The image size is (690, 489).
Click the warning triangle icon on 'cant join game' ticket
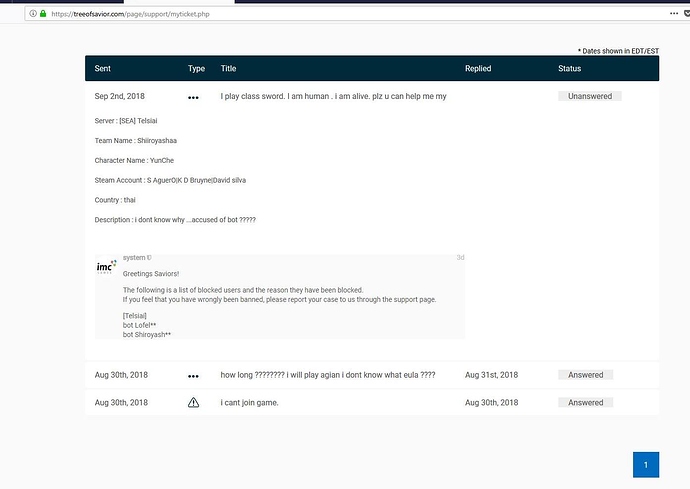click(193, 403)
